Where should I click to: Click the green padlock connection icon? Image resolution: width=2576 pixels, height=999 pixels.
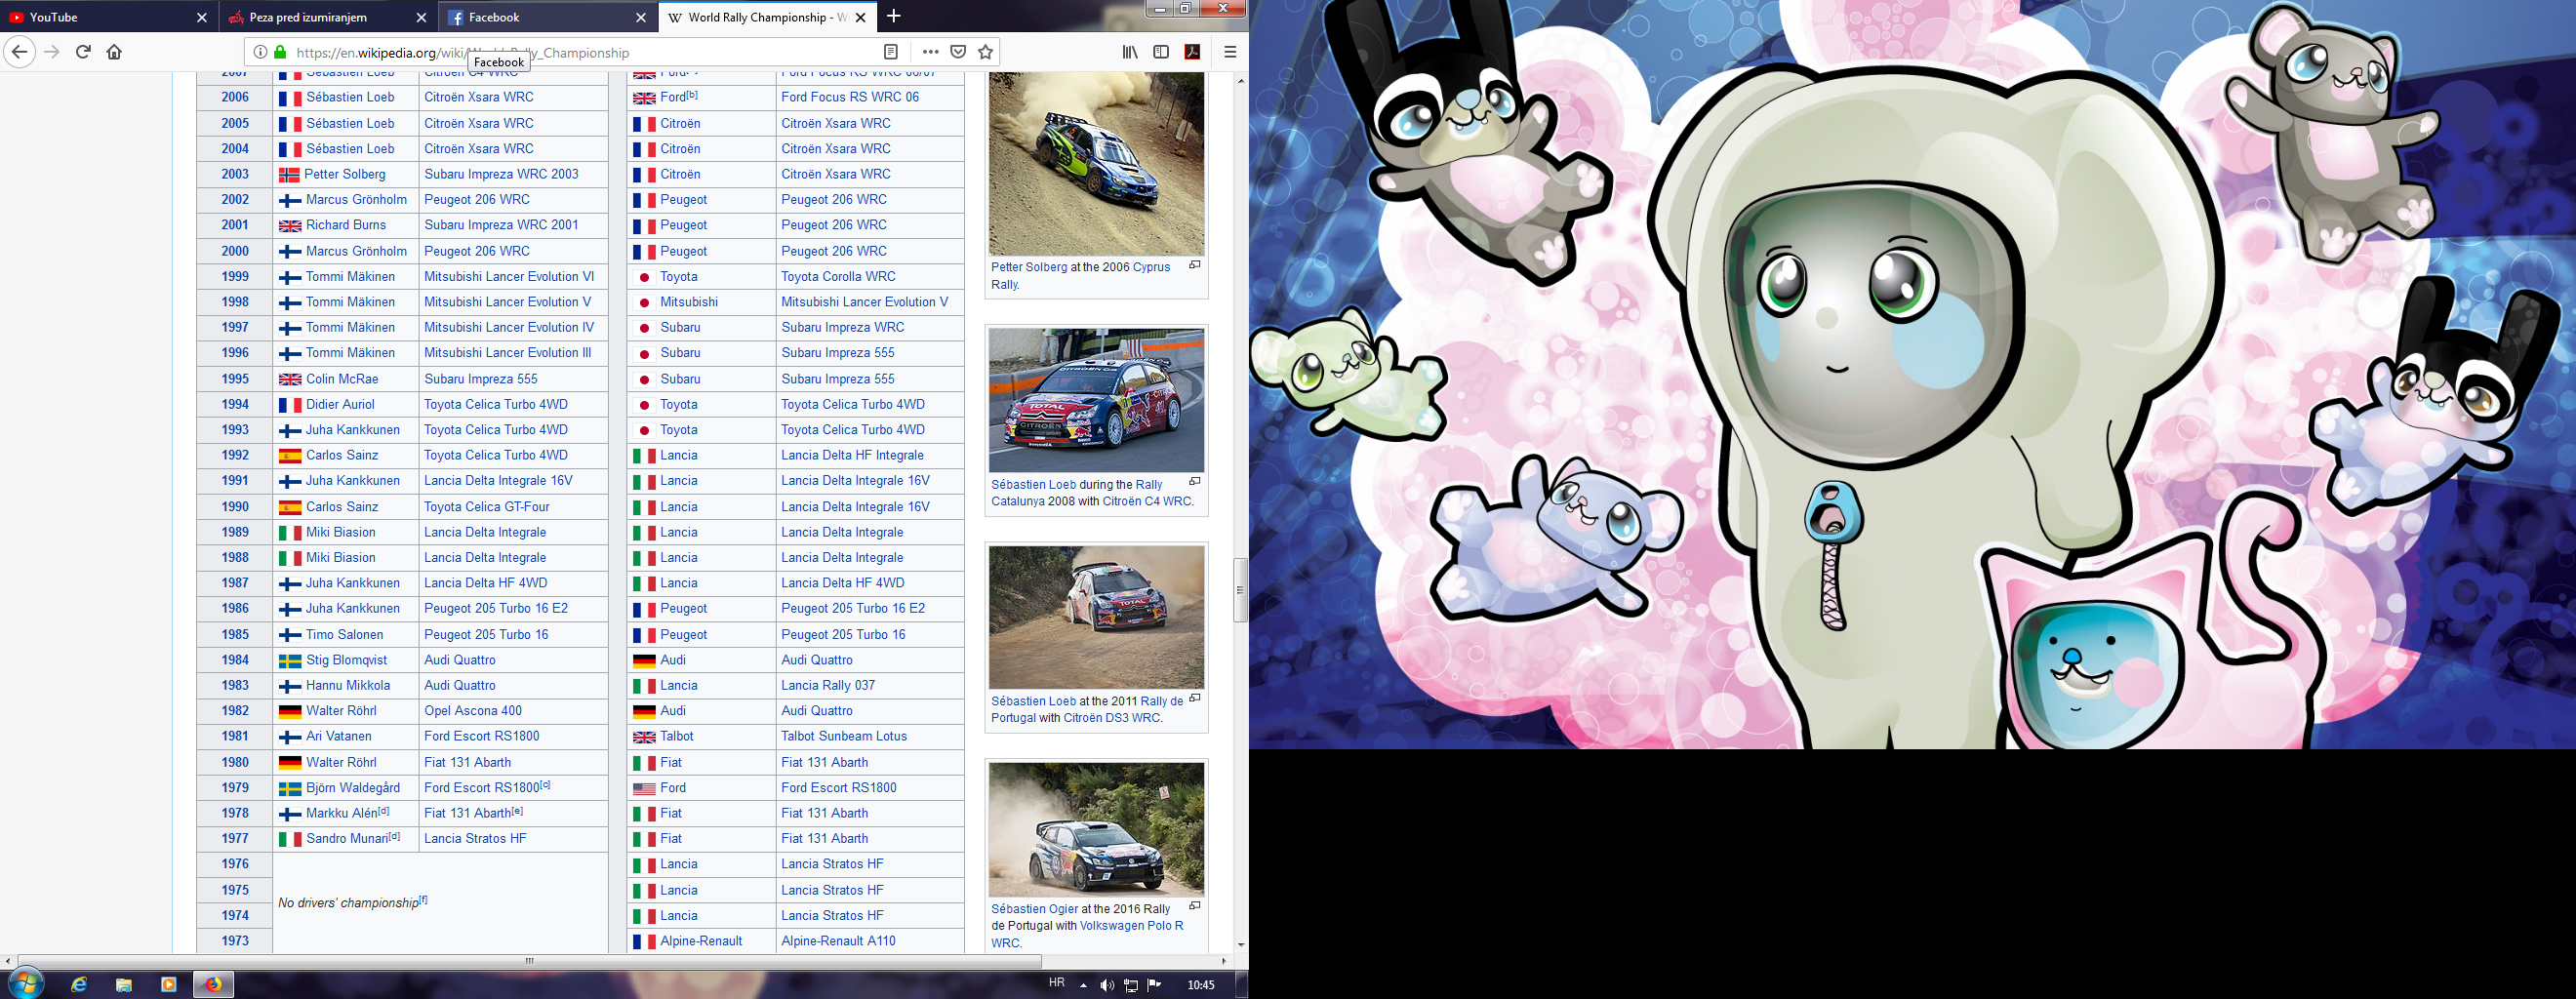[280, 52]
